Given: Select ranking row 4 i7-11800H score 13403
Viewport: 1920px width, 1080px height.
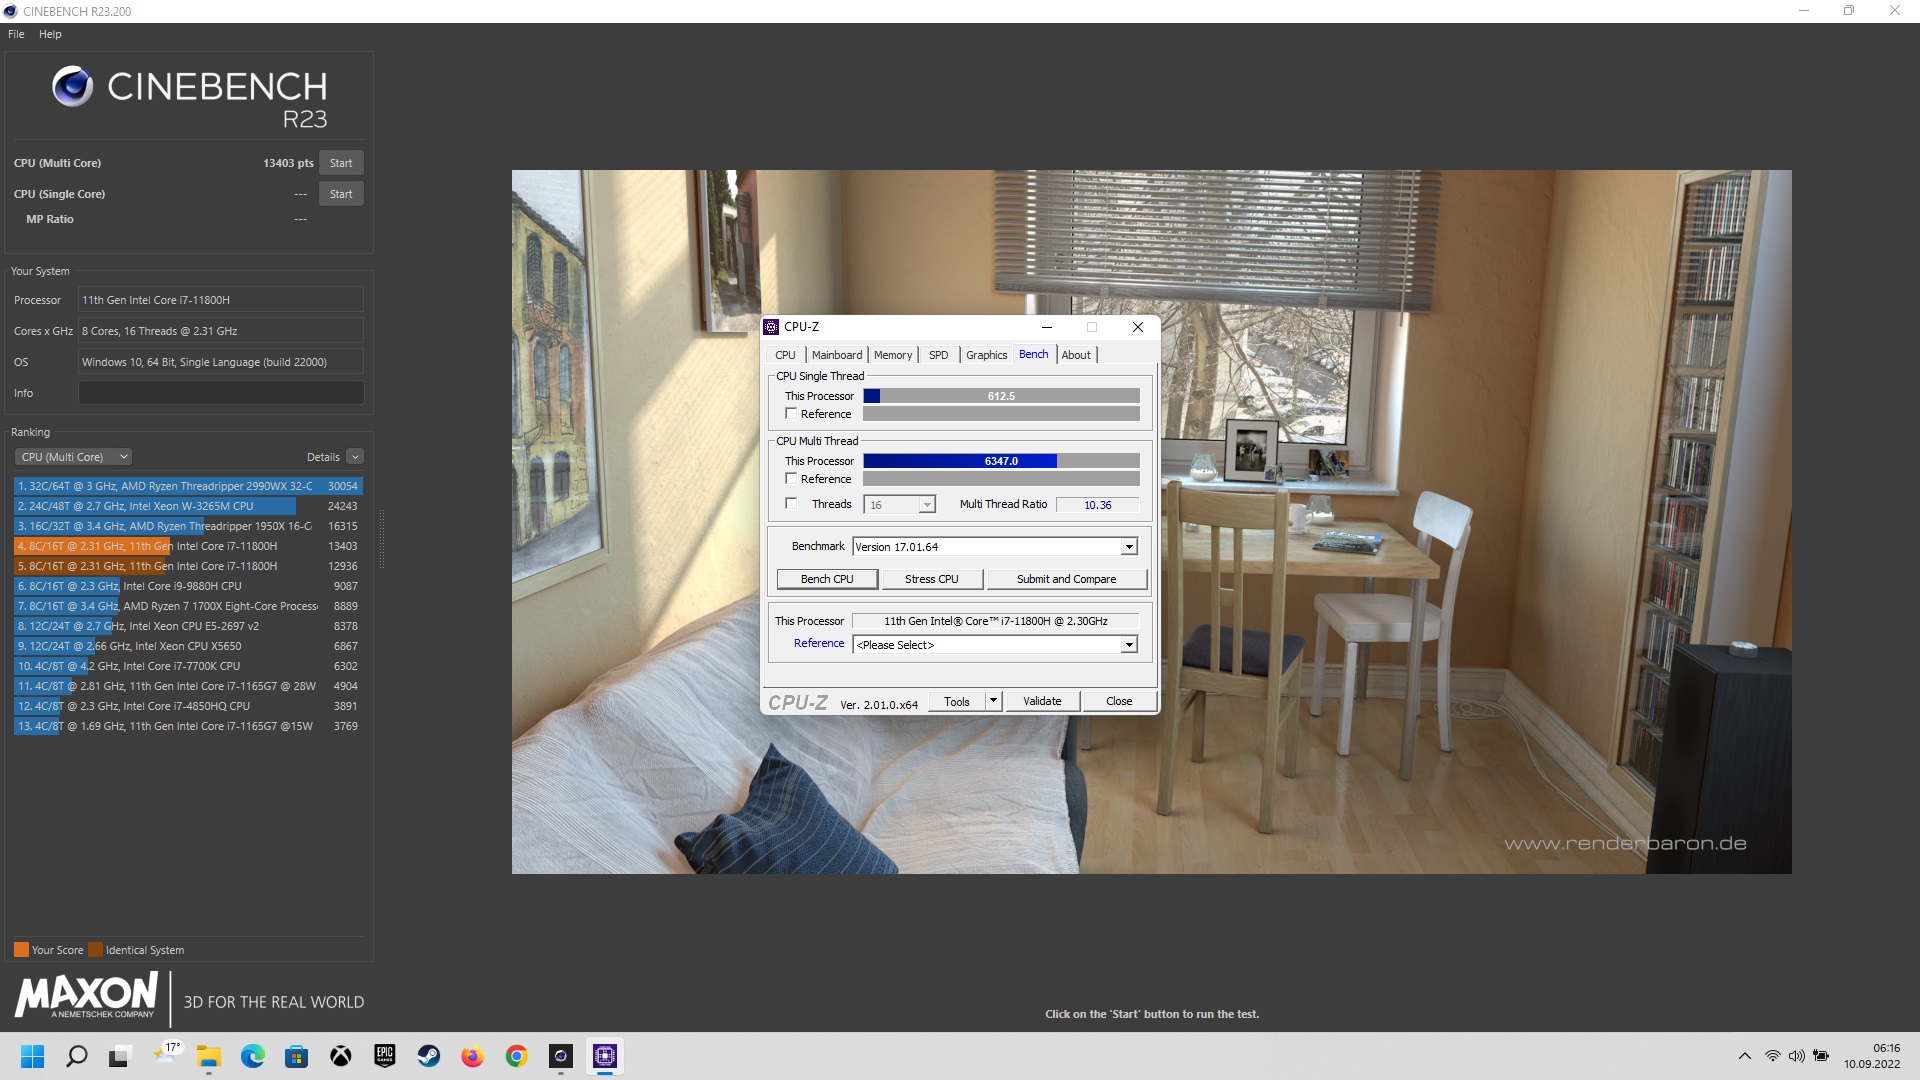Looking at the screenshot, I should pos(188,546).
